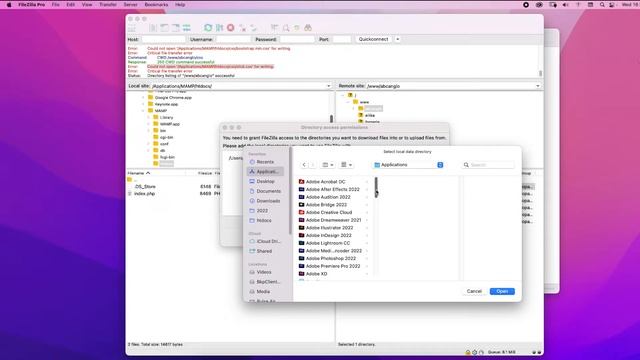The image size is (640, 360).
Task: Click the Port input field
Action: click(341, 39)
